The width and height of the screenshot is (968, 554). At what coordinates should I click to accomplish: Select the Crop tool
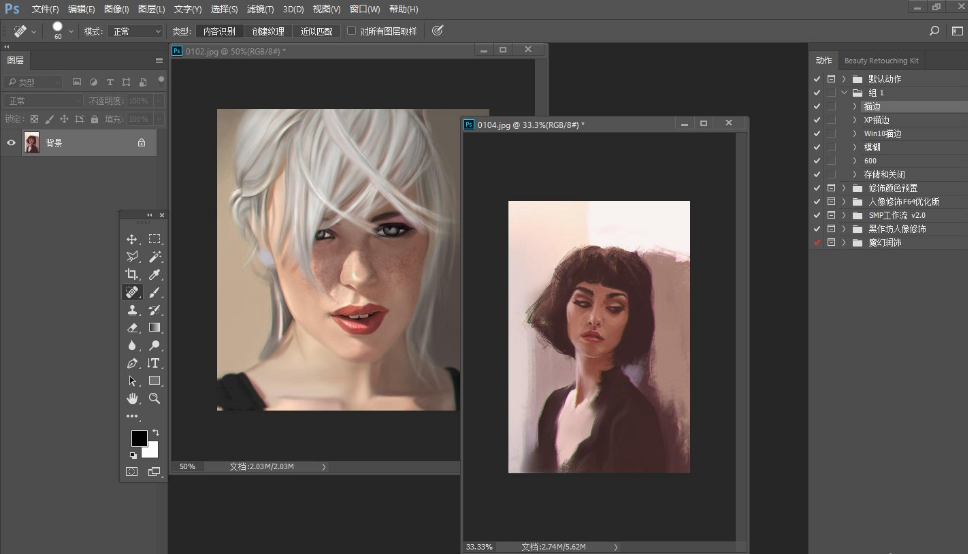131,274
